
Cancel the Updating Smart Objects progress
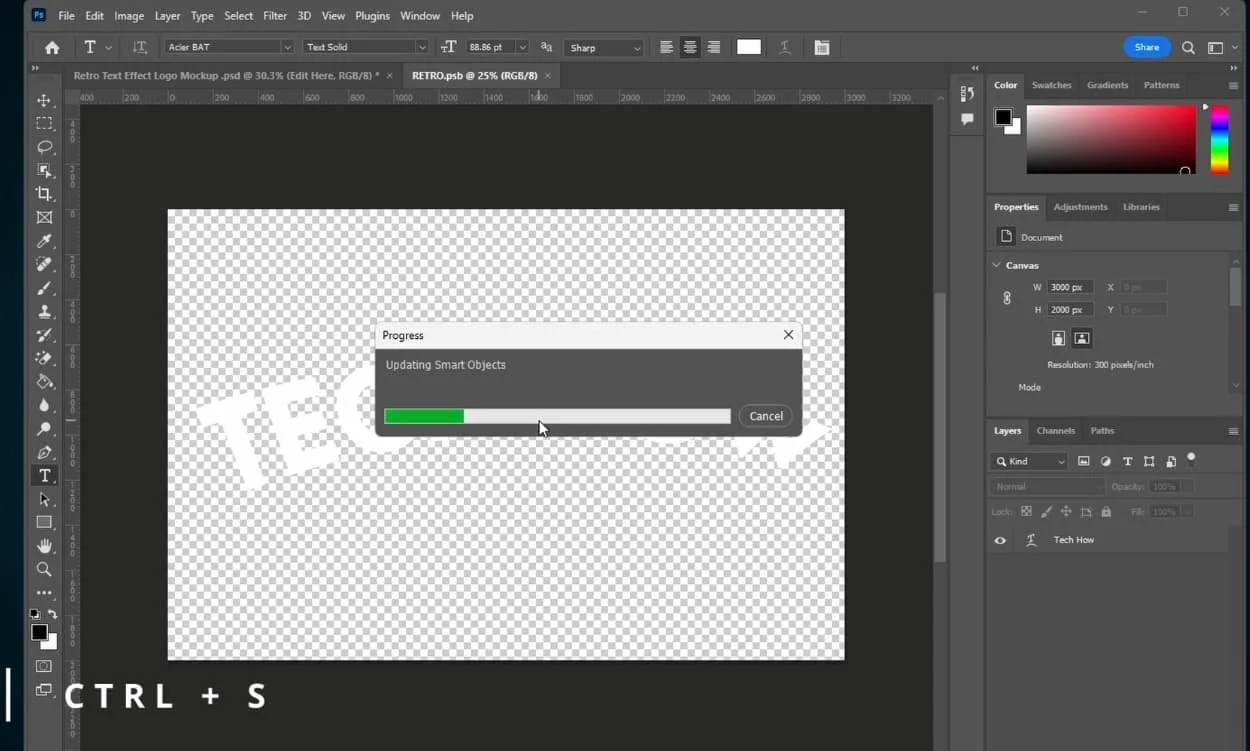click(766, 416)
